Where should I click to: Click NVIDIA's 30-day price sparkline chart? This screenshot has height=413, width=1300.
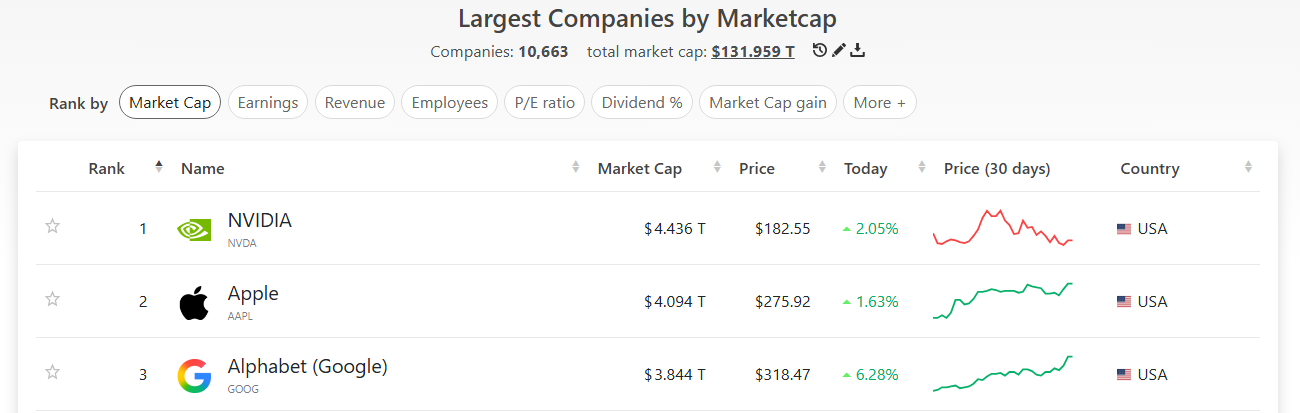[1002, 228]
